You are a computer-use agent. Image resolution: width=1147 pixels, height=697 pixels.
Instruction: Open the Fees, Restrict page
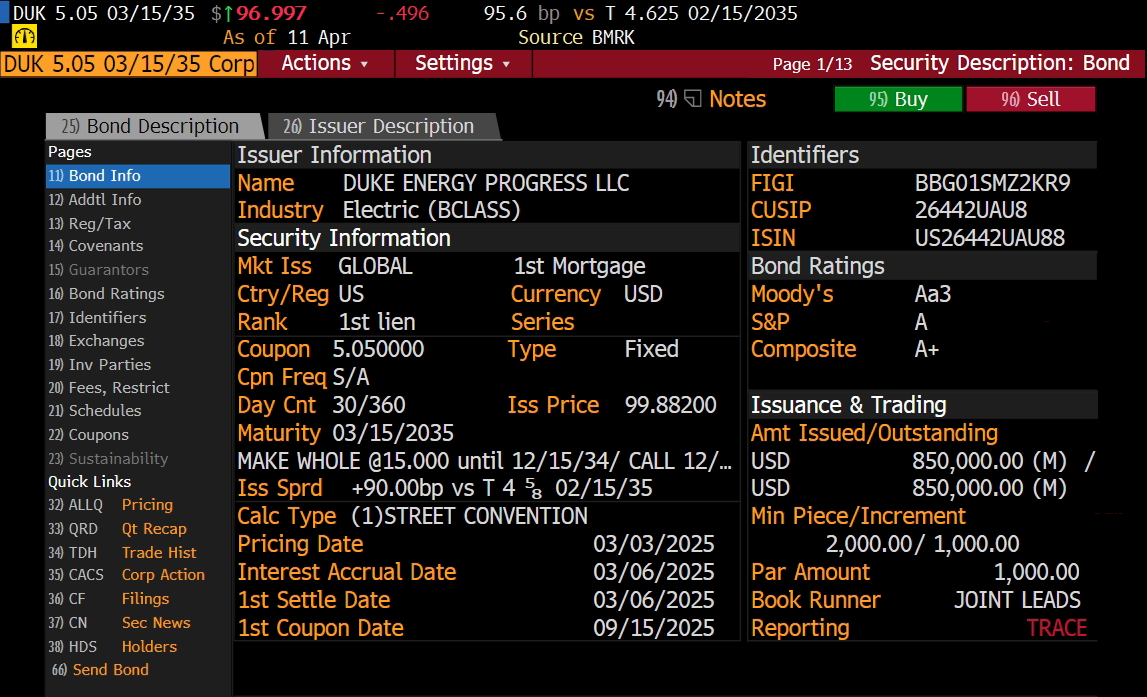[x=109, y=388]
